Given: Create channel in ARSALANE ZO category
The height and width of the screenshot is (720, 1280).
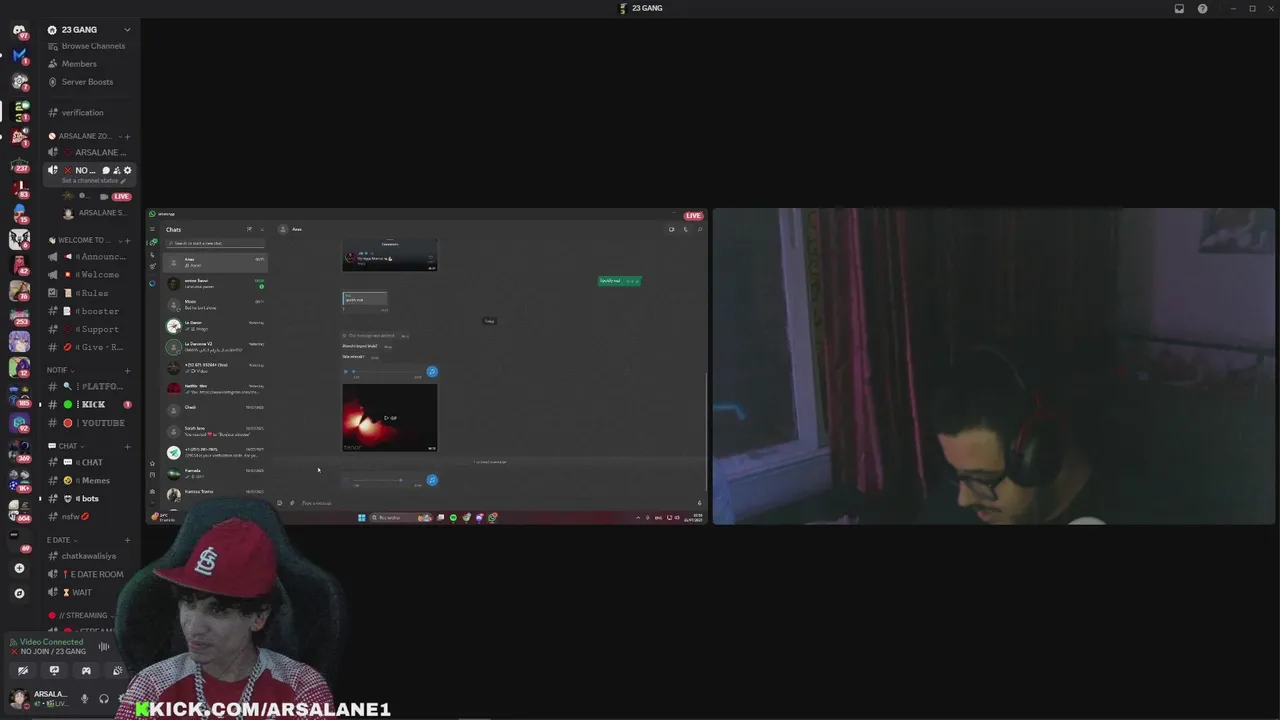Looking at the screenshot, I should pos(127,136).
